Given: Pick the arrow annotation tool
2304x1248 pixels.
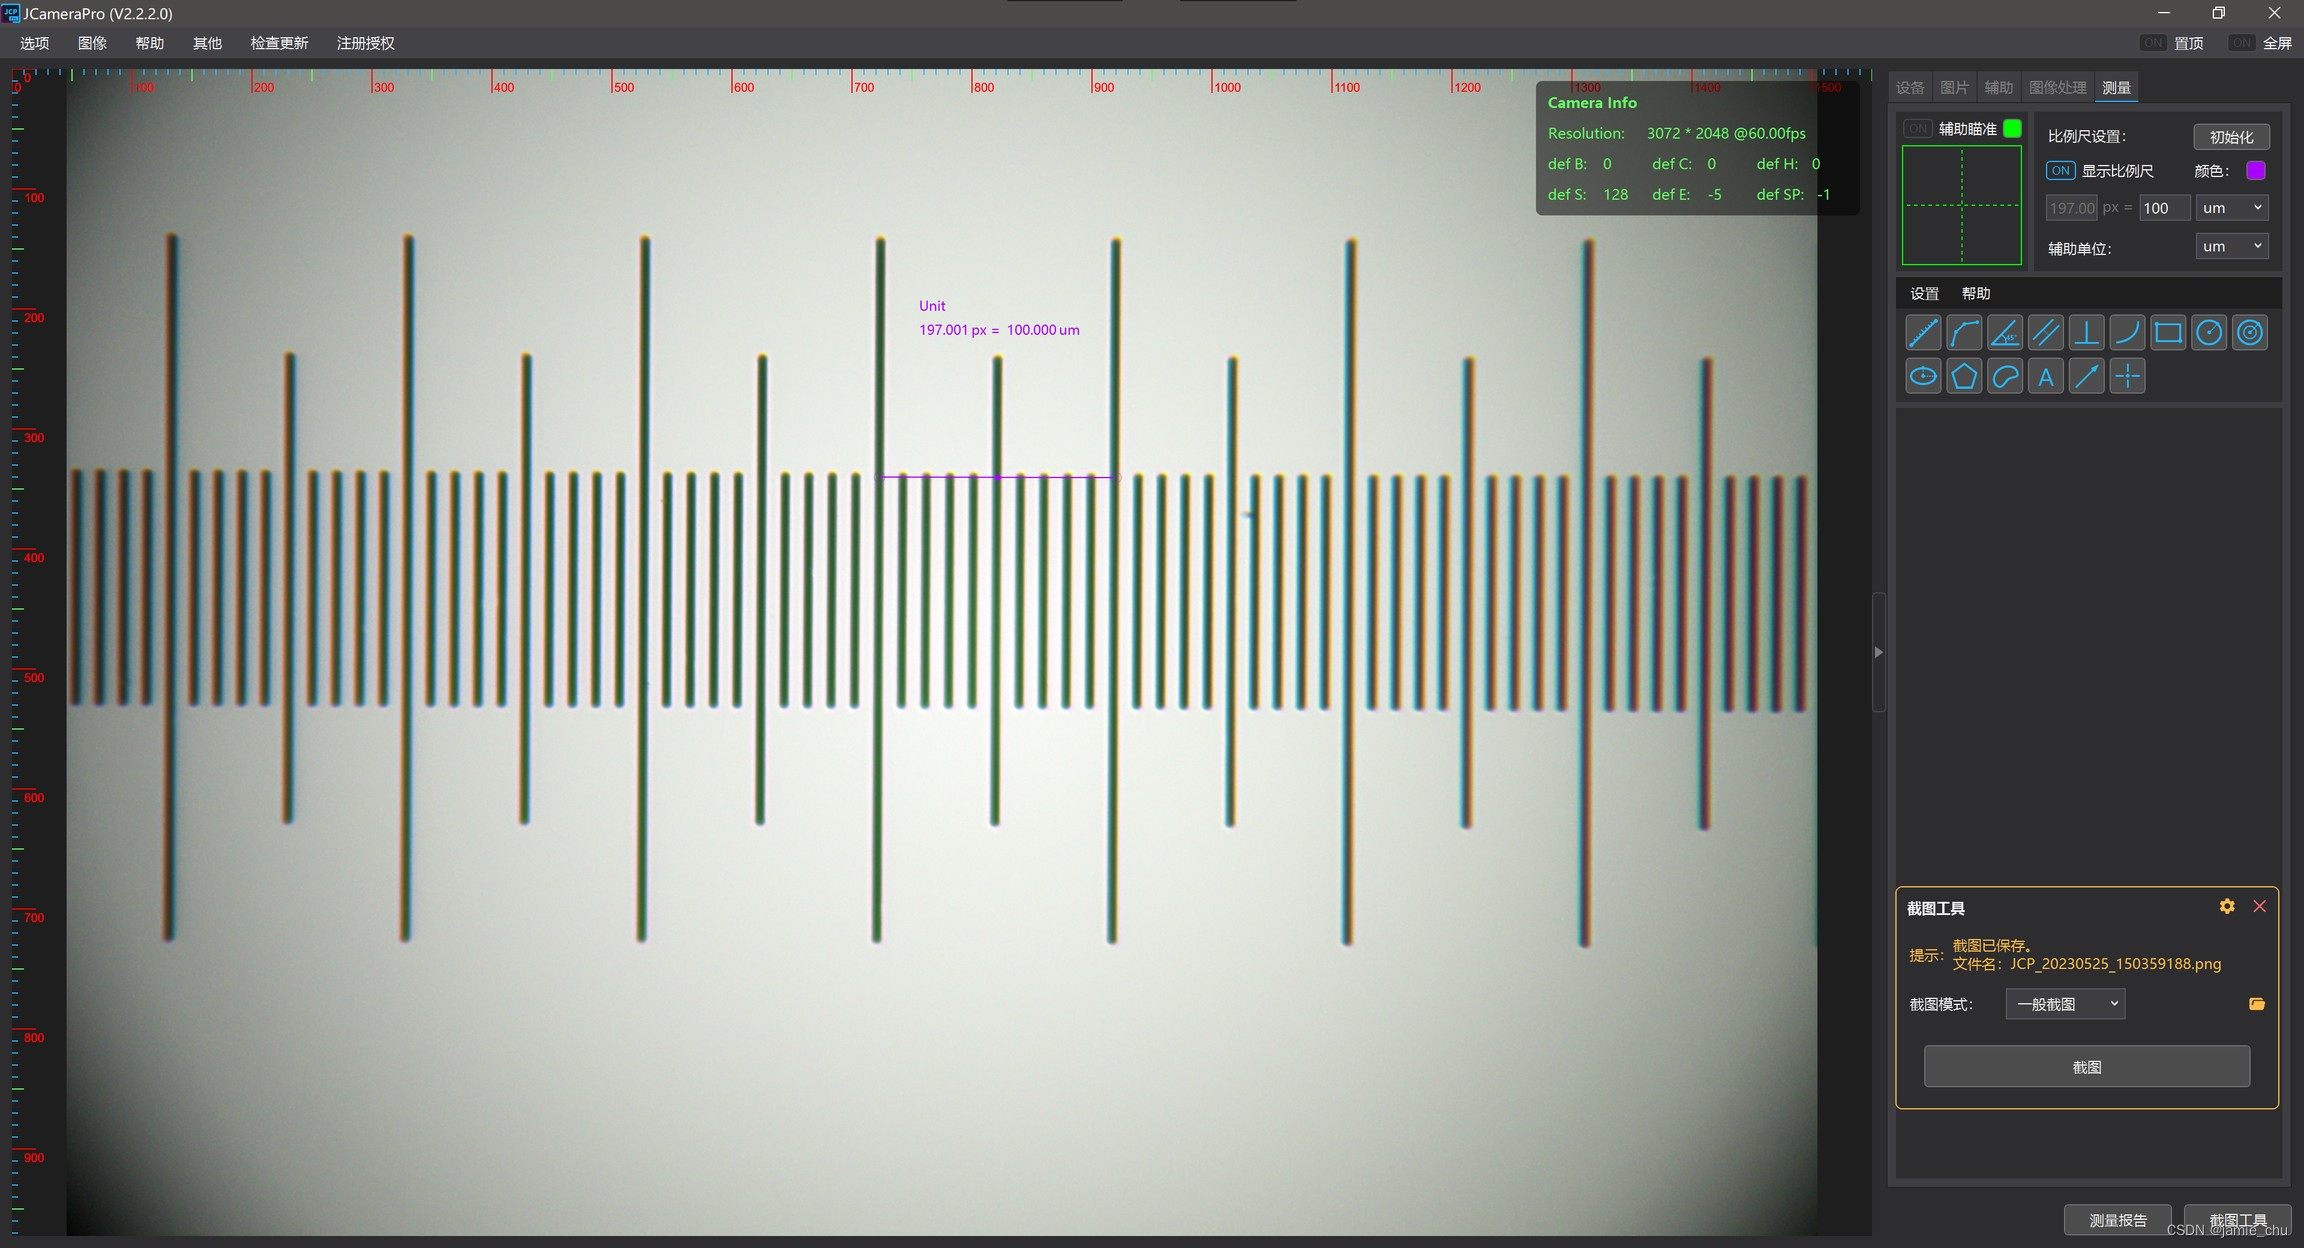Looking at the screenshot, I should click(x=2087, y=377).
